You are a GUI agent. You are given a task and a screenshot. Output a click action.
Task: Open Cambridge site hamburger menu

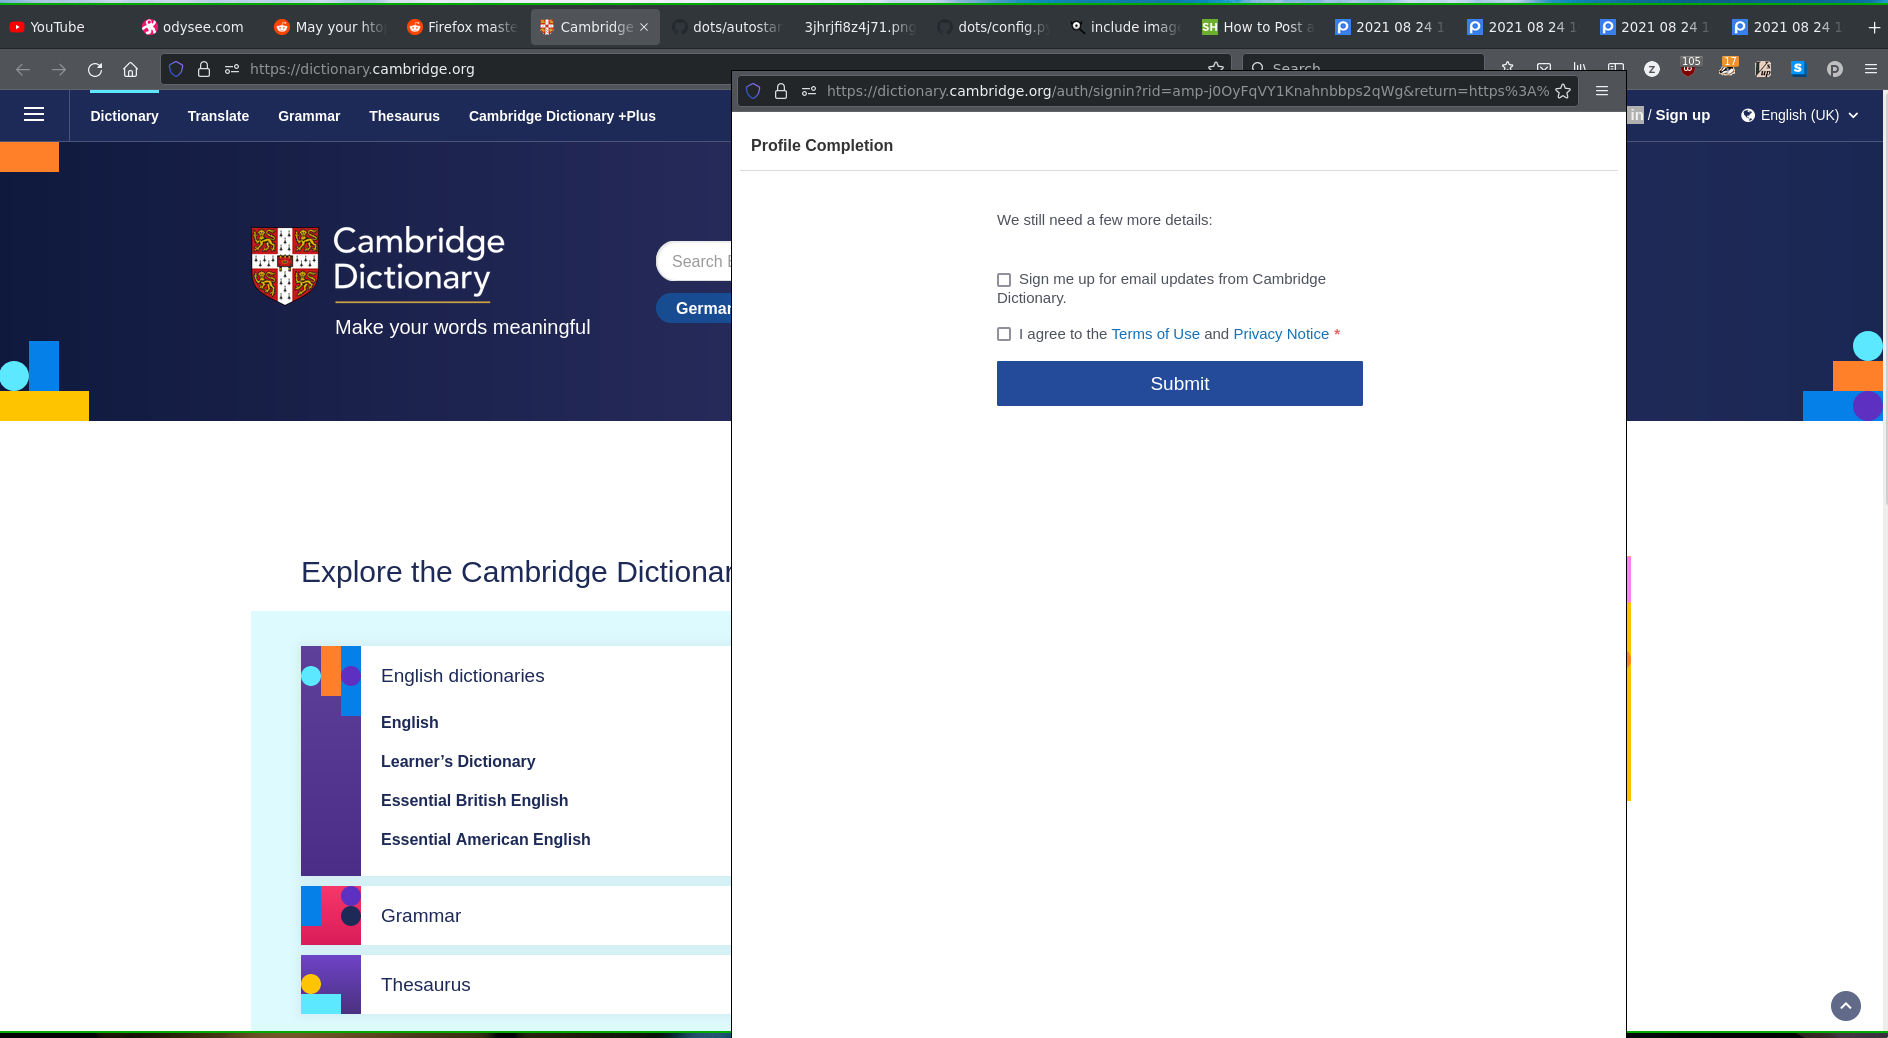(34, 115)
